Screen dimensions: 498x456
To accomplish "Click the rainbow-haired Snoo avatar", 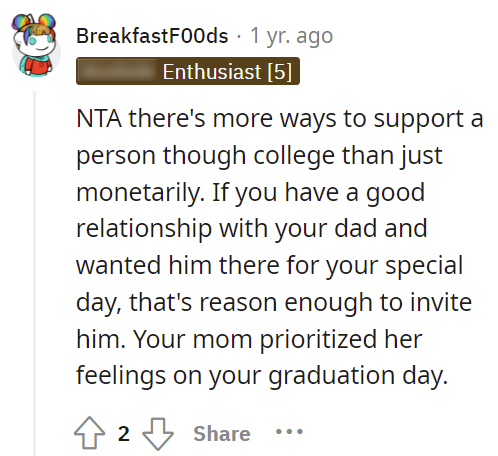I will point(35,44).
